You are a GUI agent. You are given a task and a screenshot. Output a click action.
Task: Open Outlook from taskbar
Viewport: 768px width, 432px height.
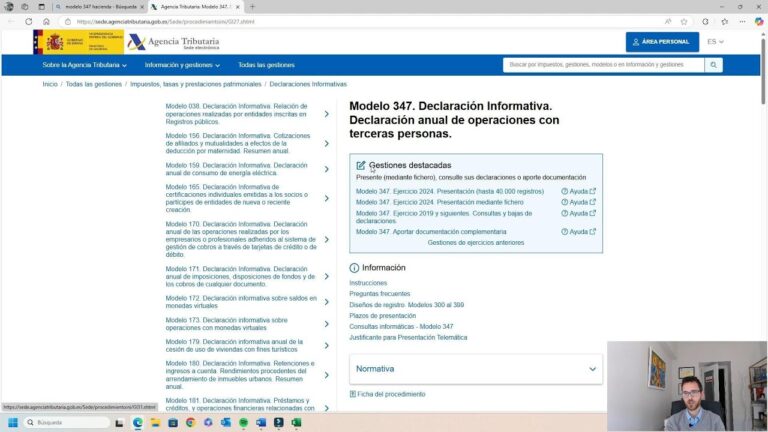226,422
